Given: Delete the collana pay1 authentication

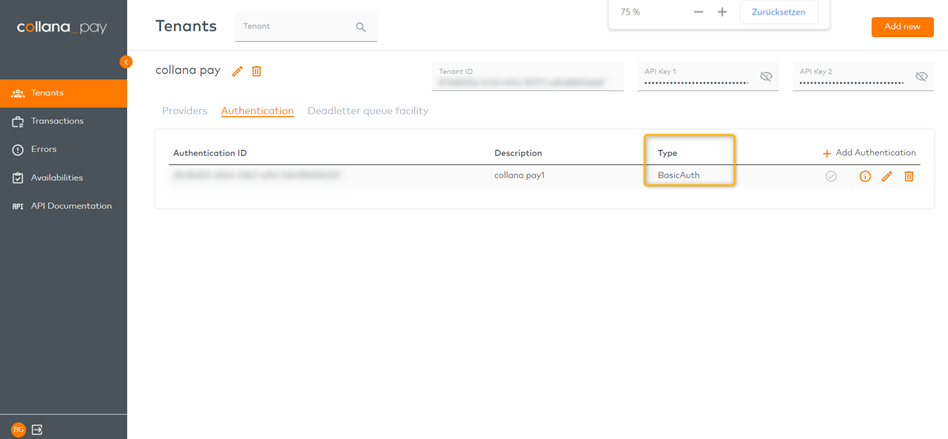Looking at the screenshot, I should point(909,177).
